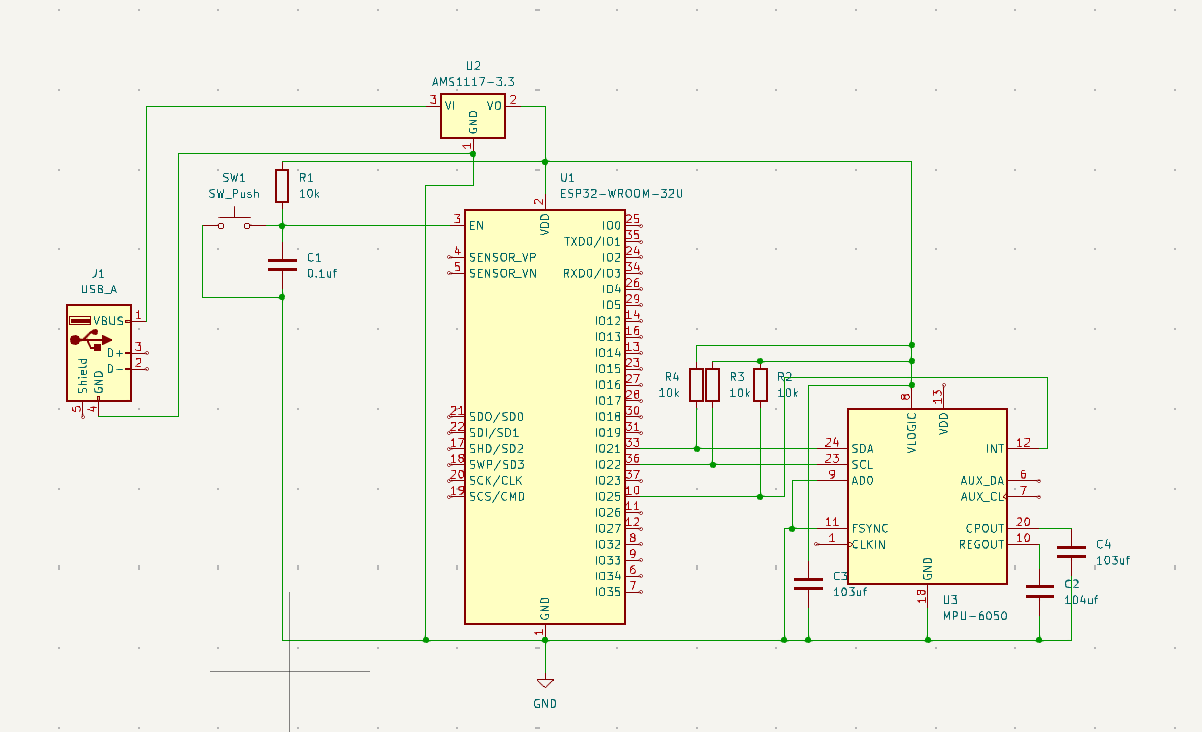Click the C1 reference label
Viewport: 1202px width, 732px height.
click(x=314, y=257)
